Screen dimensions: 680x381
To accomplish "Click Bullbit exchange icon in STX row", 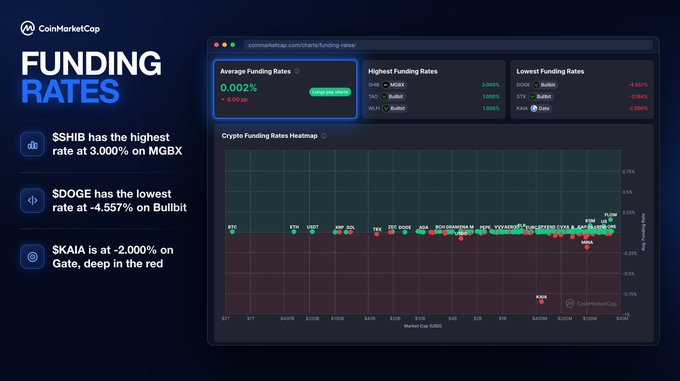I will point(532,97).
